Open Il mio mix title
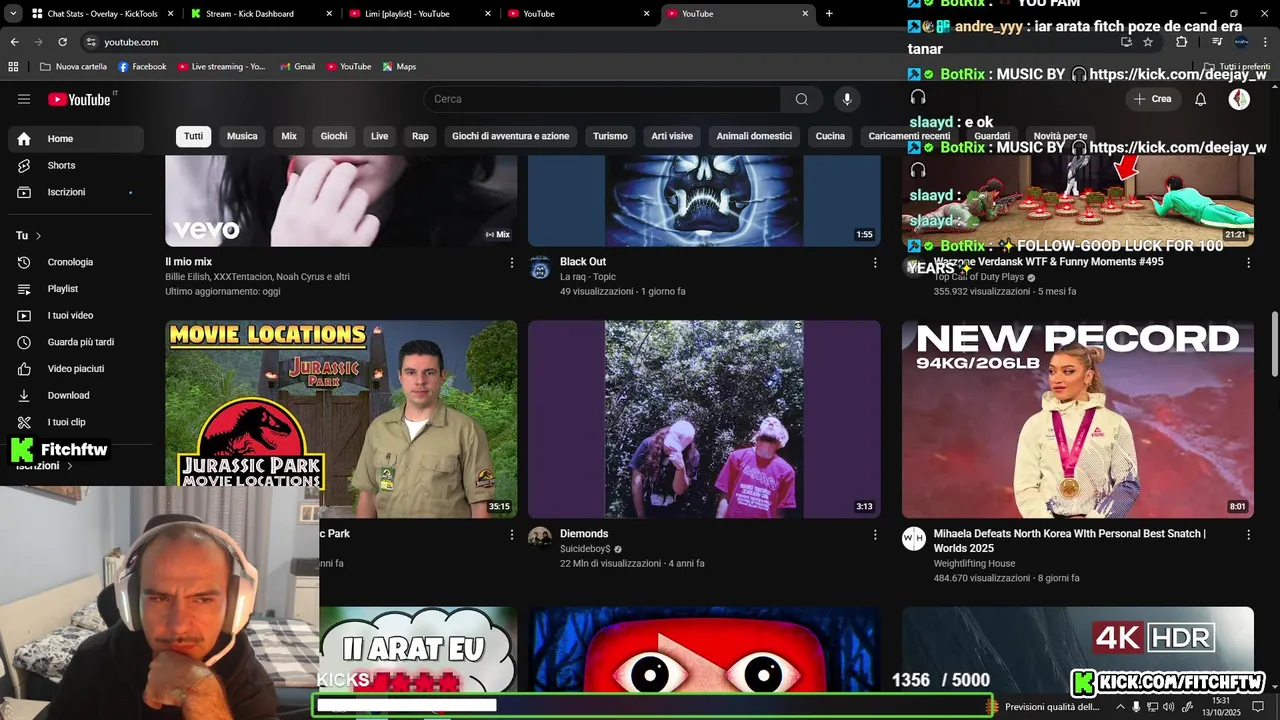 pos(188,262)
